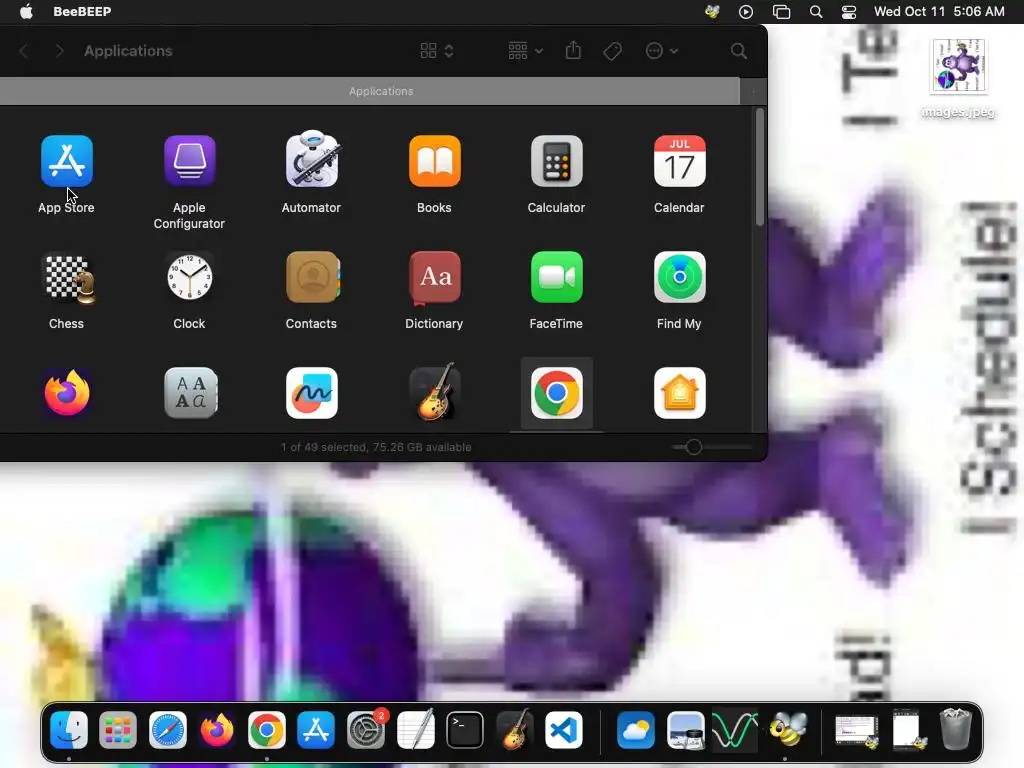Open the images.jpeg desktop file thumbnail
The image size is (1024, 768).
959,65
